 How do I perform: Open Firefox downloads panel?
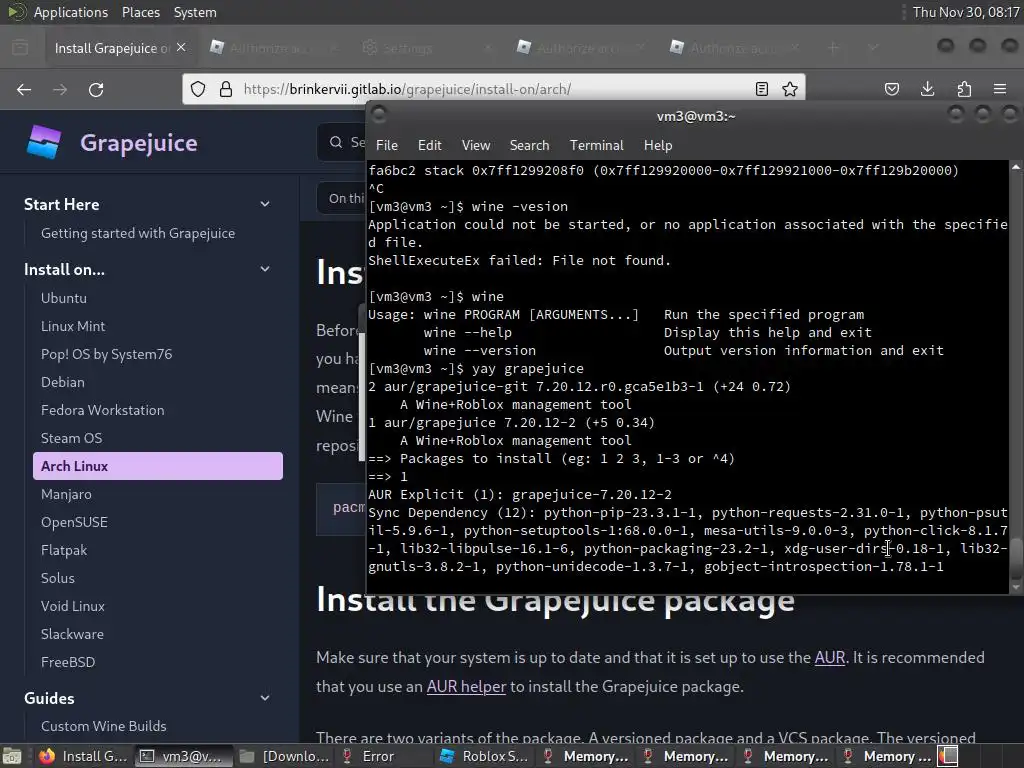(x=927, y=89)
